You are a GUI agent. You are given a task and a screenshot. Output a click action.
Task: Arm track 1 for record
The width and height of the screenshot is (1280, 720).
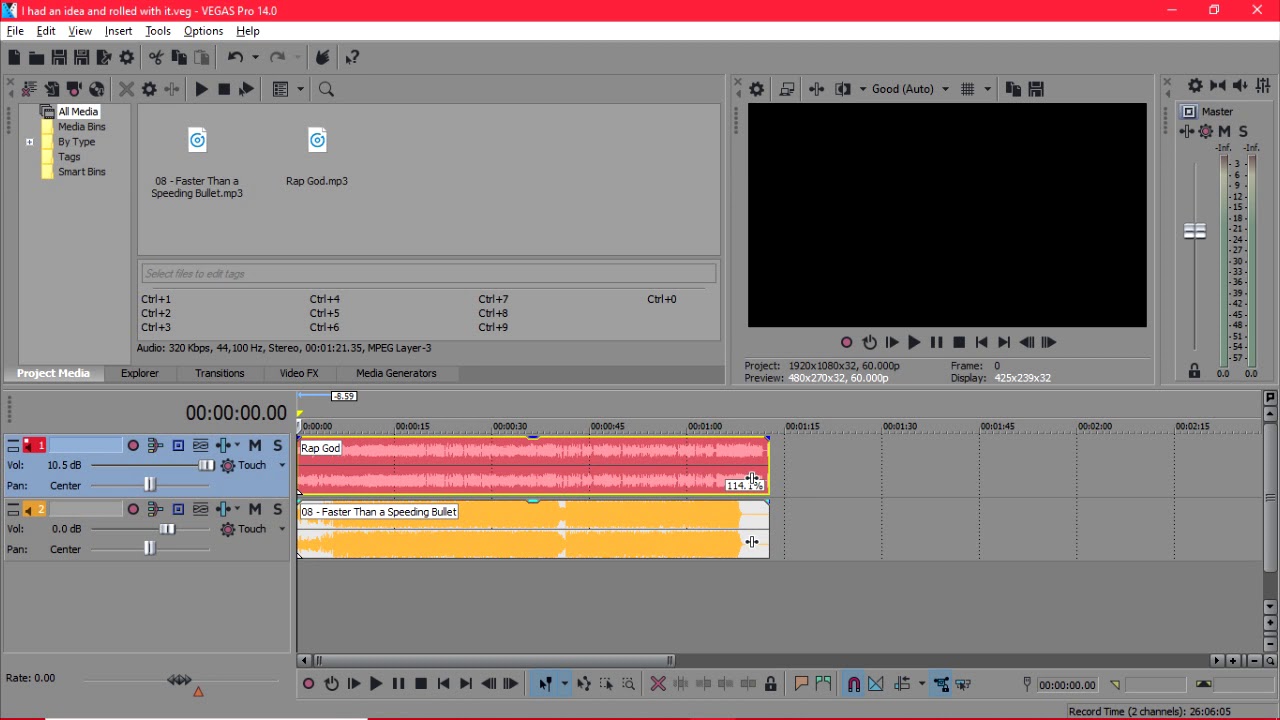click(133, 445)
